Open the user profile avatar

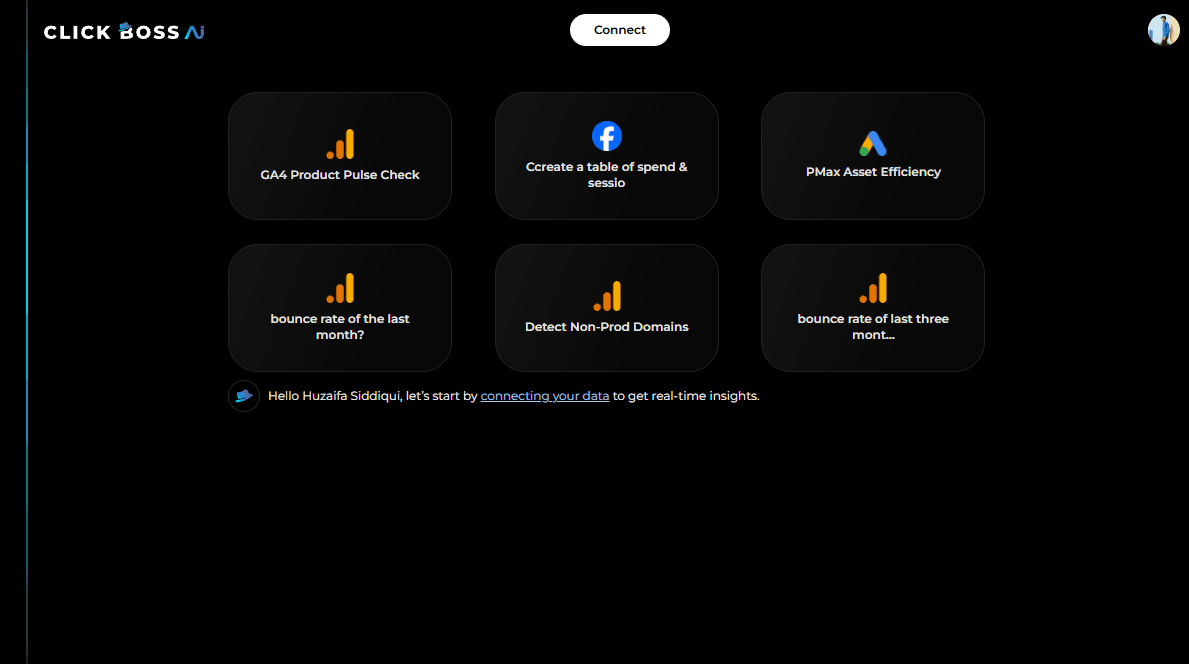click(1163, 30)
